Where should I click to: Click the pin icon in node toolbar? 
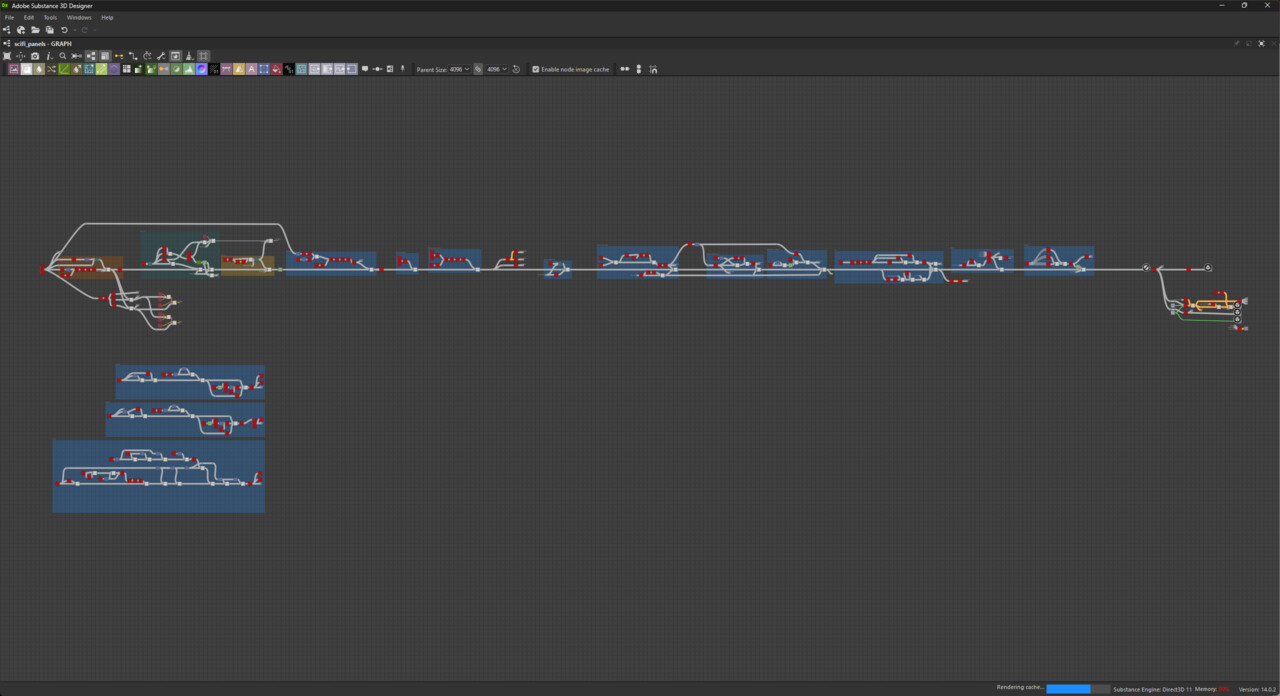point(402,69)
